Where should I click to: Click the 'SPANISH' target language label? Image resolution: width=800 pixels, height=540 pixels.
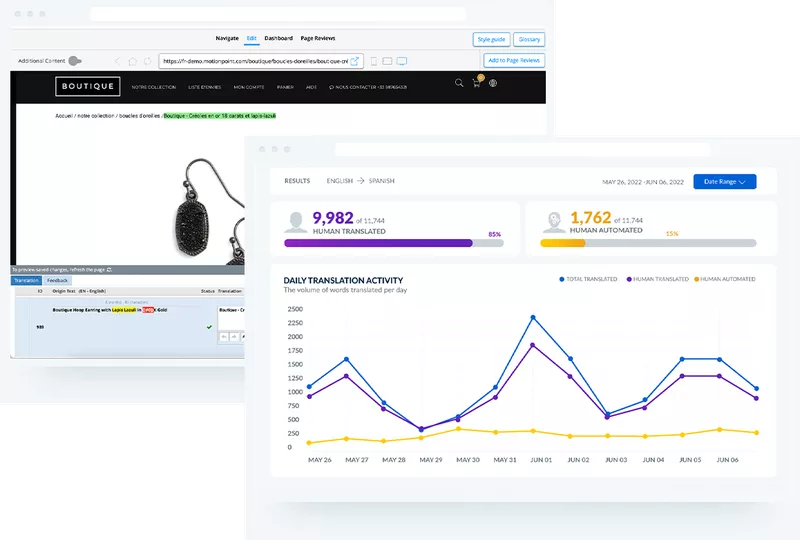(x=382, y=181)
